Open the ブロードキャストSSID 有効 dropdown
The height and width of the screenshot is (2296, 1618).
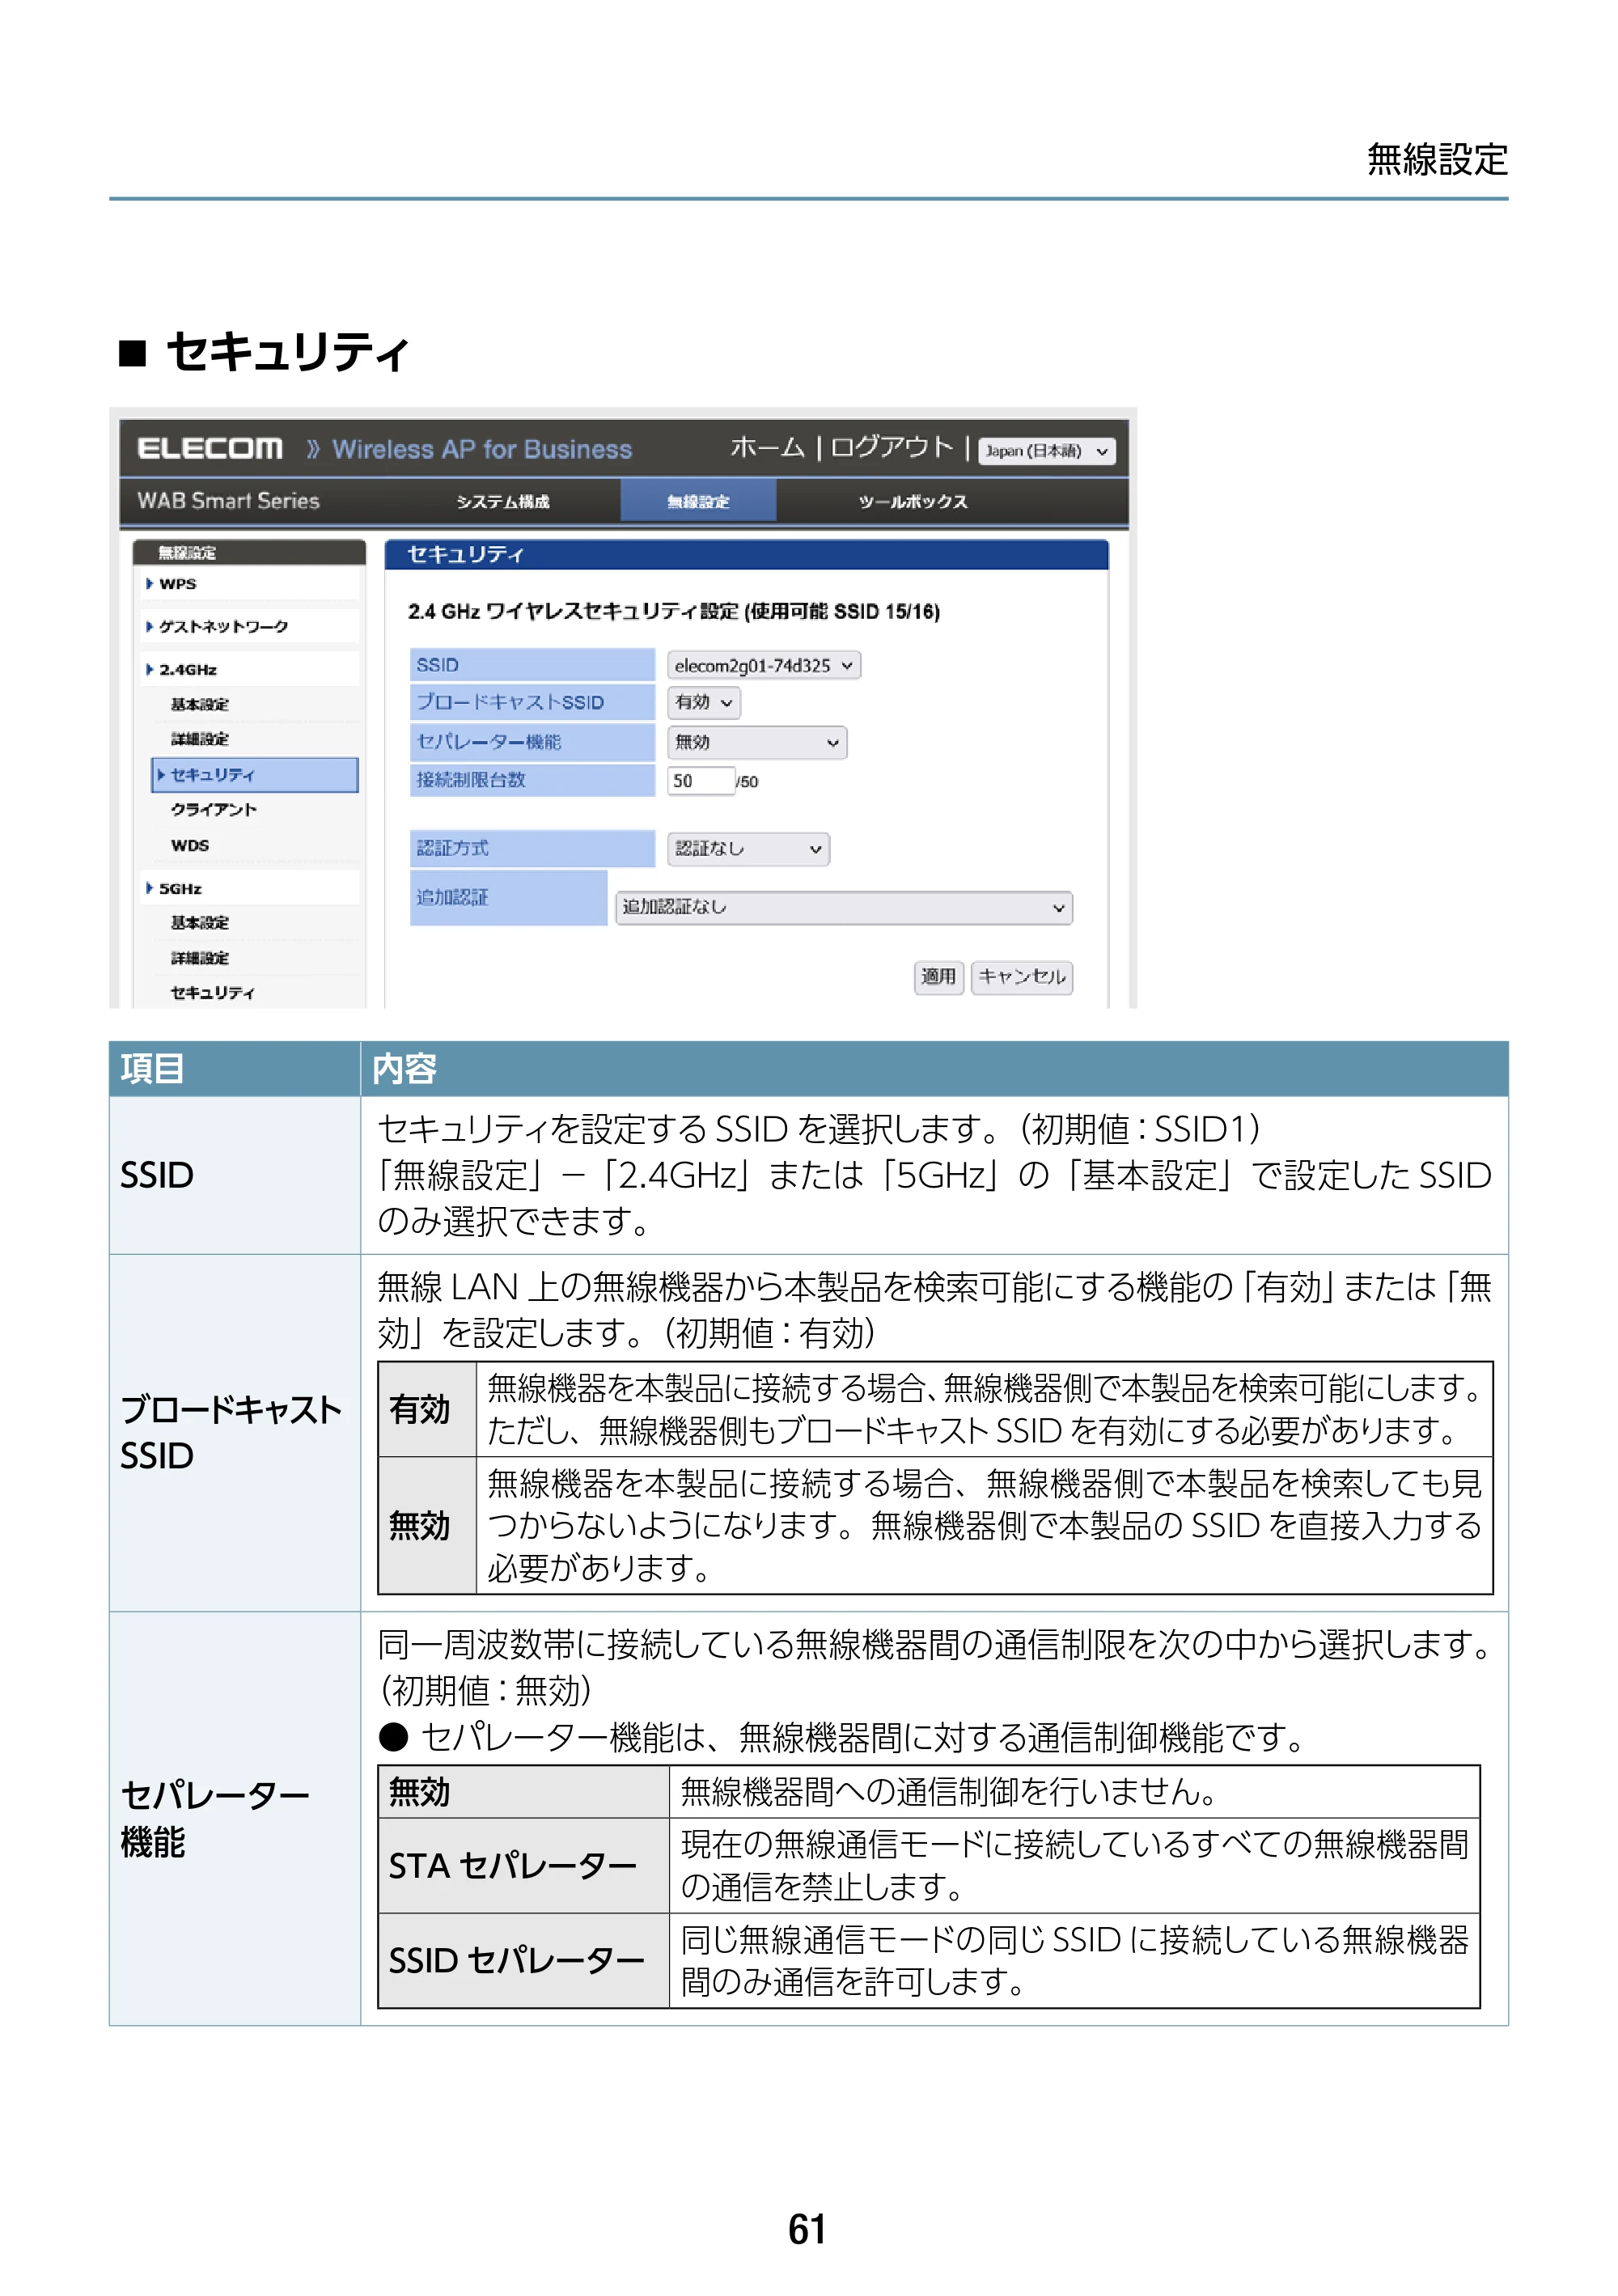pyautogui.click(x=703, y=702)
